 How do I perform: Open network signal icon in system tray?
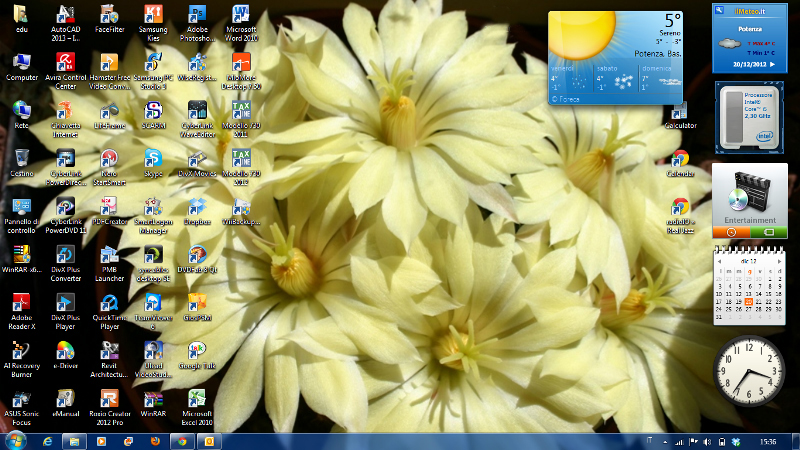pyautogui.click(x=679, y=442)
